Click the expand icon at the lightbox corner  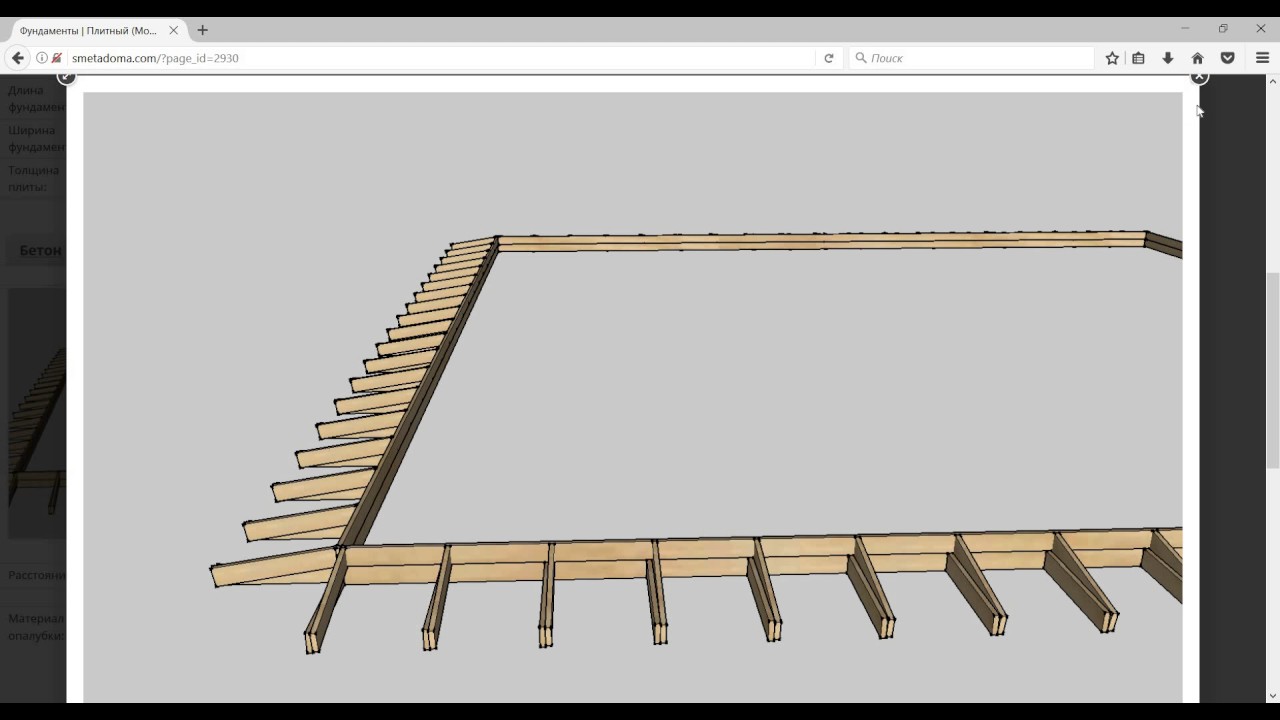tap(66, 77)
